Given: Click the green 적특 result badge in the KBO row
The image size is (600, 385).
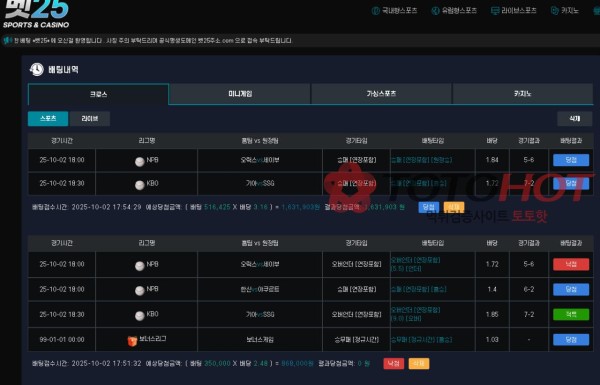Looking at the screenshot, I should [x=571, y=315].
